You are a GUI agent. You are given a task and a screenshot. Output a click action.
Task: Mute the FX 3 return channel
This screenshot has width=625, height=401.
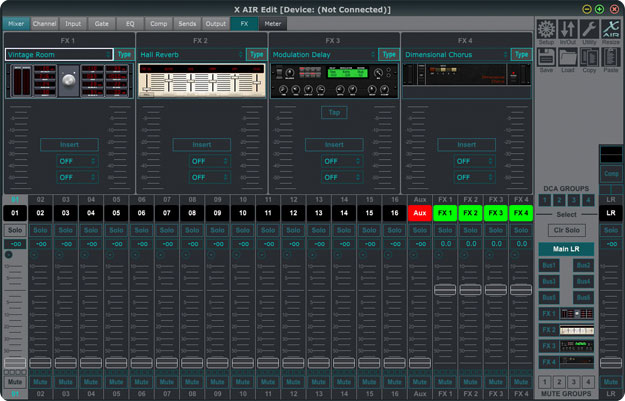pos(495,382)
